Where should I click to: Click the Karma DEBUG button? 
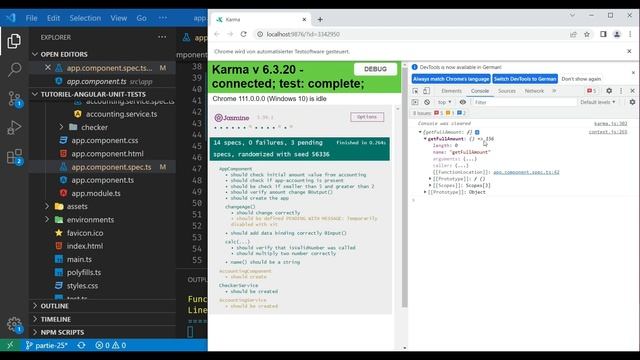pos(375,69)
